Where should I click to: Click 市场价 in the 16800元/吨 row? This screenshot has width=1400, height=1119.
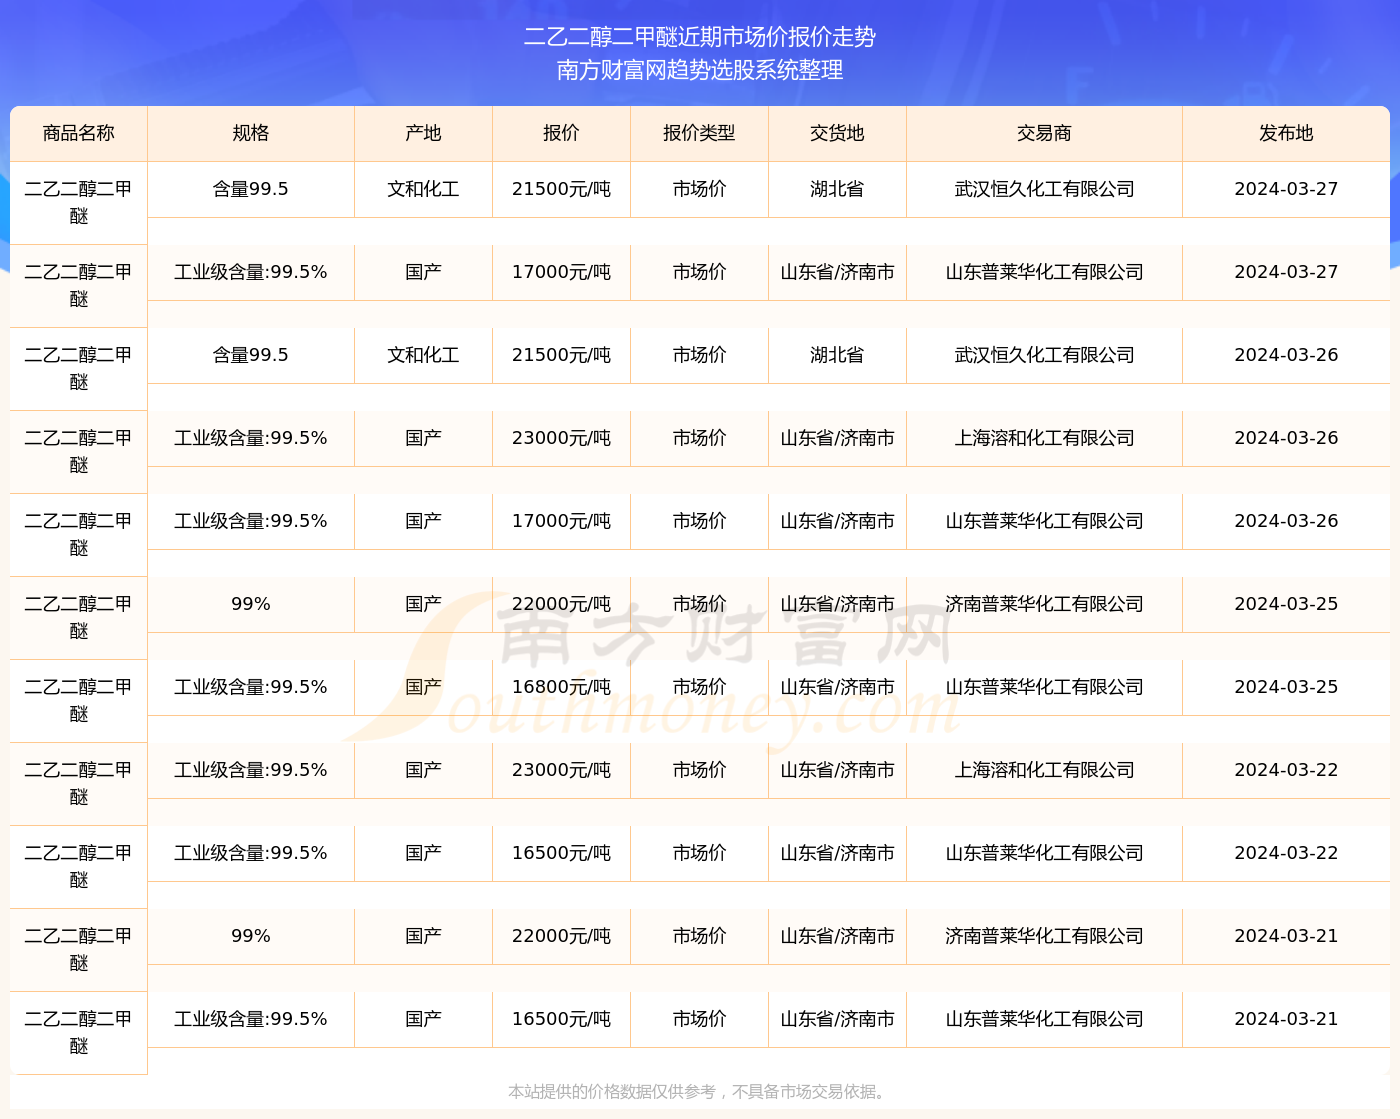699,687
